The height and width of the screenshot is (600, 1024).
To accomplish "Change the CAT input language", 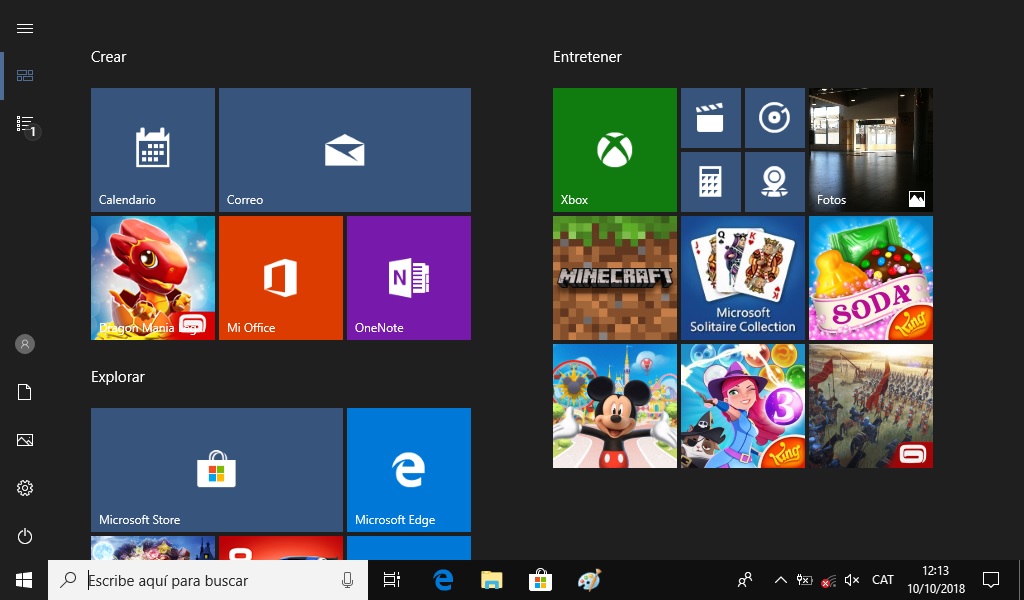I will click(x=883, y=580).
